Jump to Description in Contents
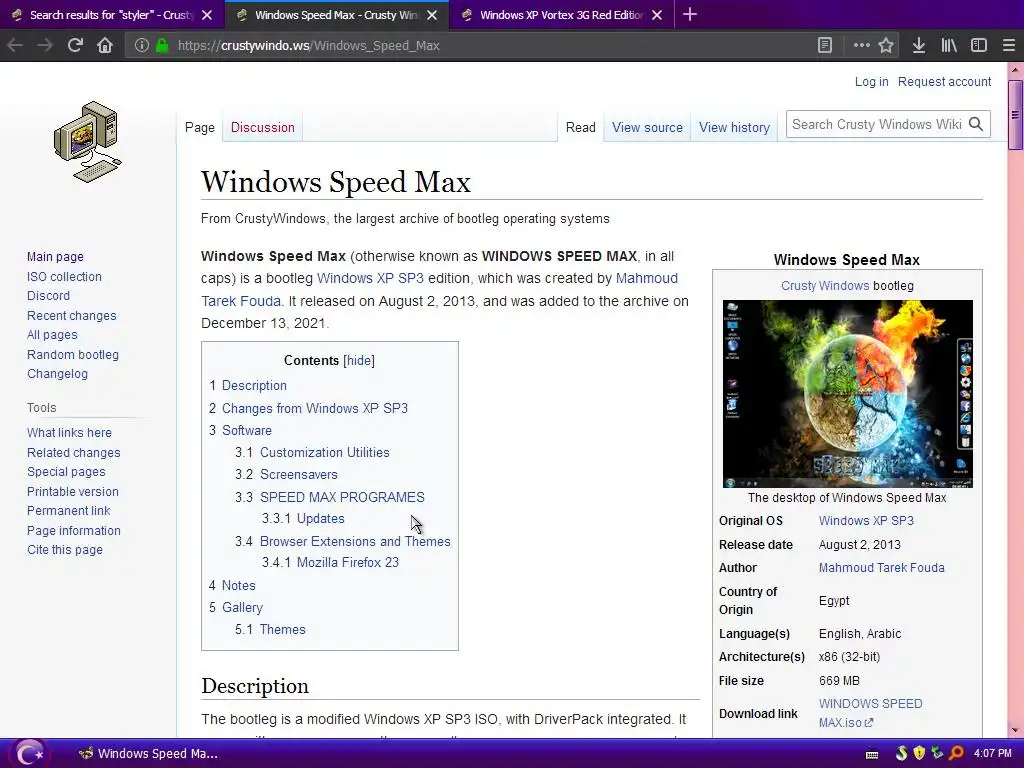Screen dimensions: 1024x768 [x=254, y=385]
